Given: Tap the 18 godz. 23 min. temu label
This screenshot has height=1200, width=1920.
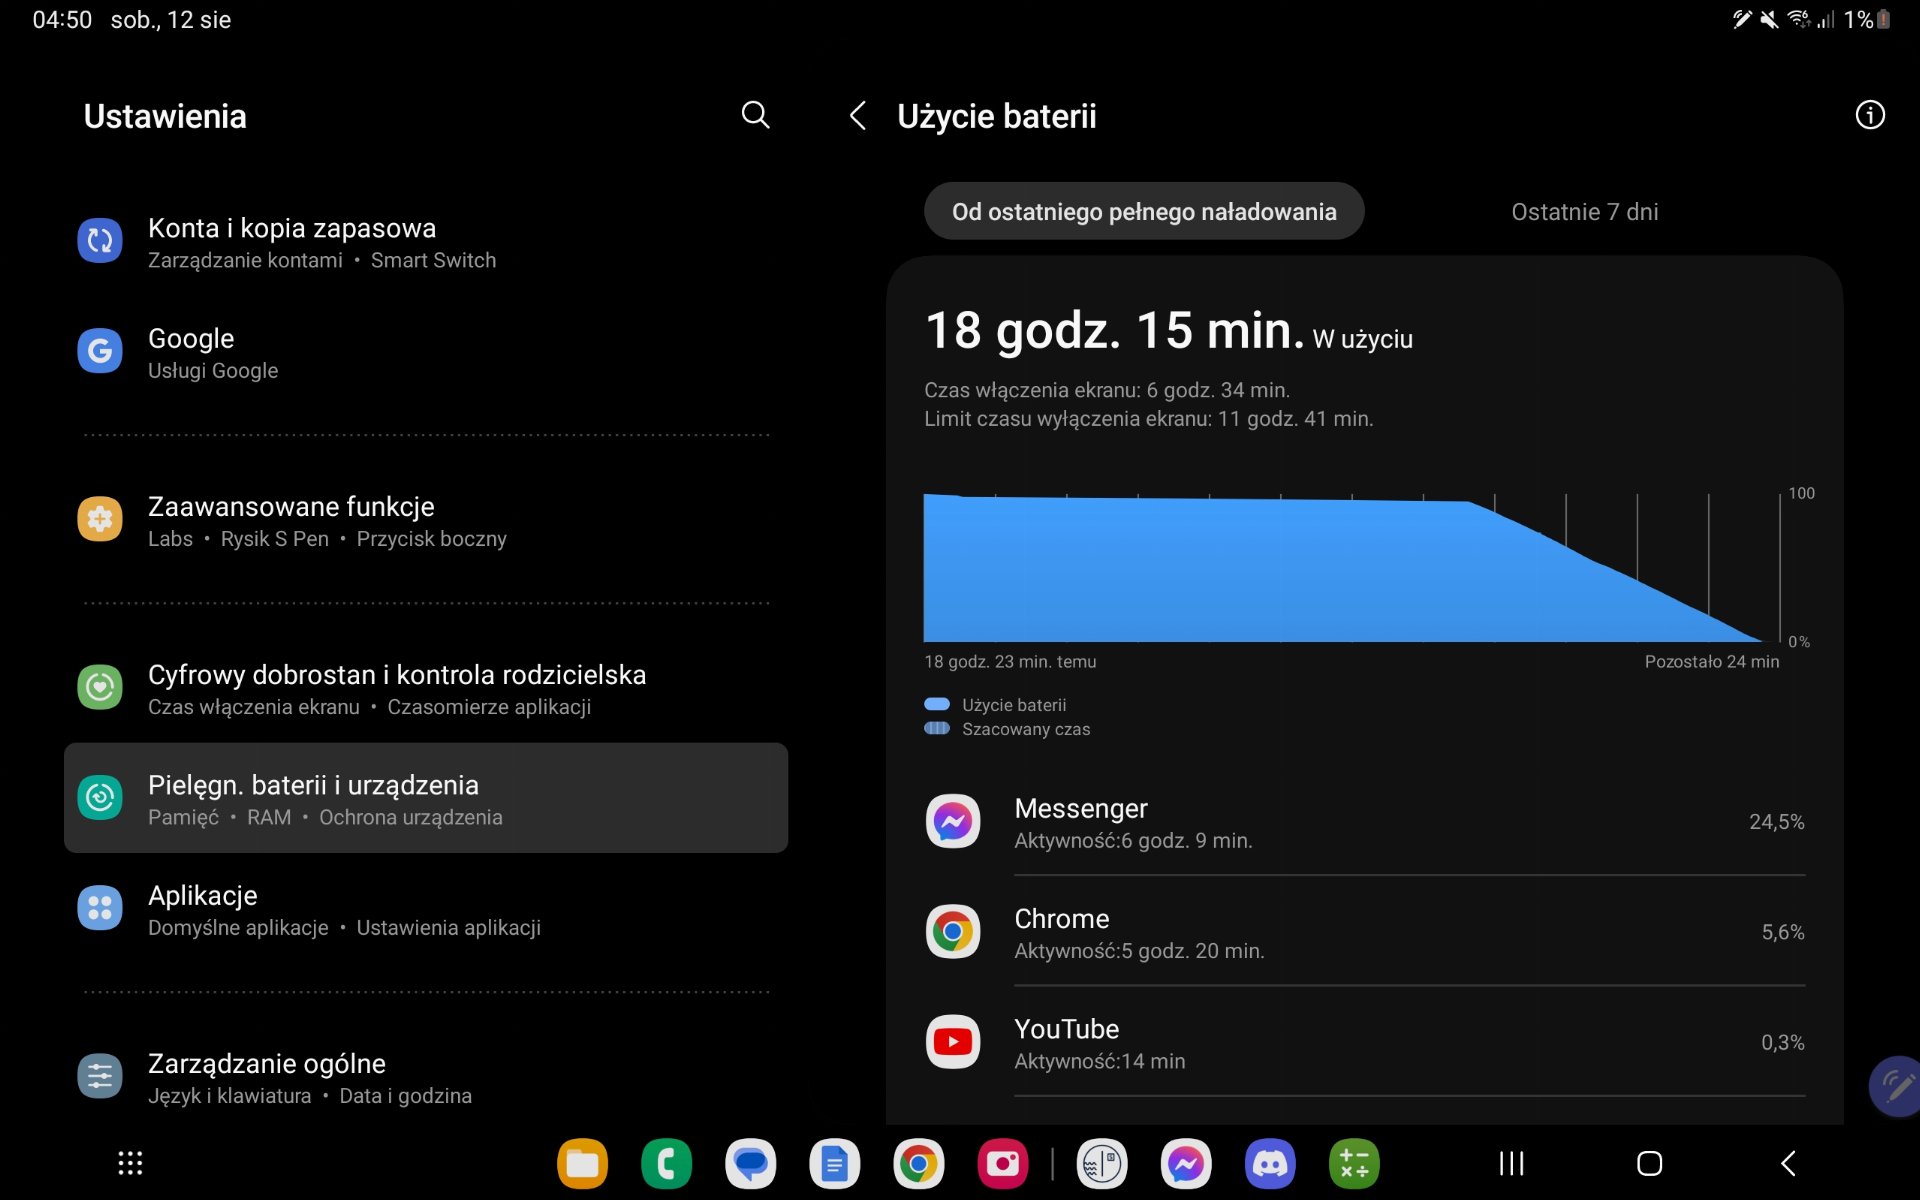Looking at the screenshot, I should coord(1010,662).
